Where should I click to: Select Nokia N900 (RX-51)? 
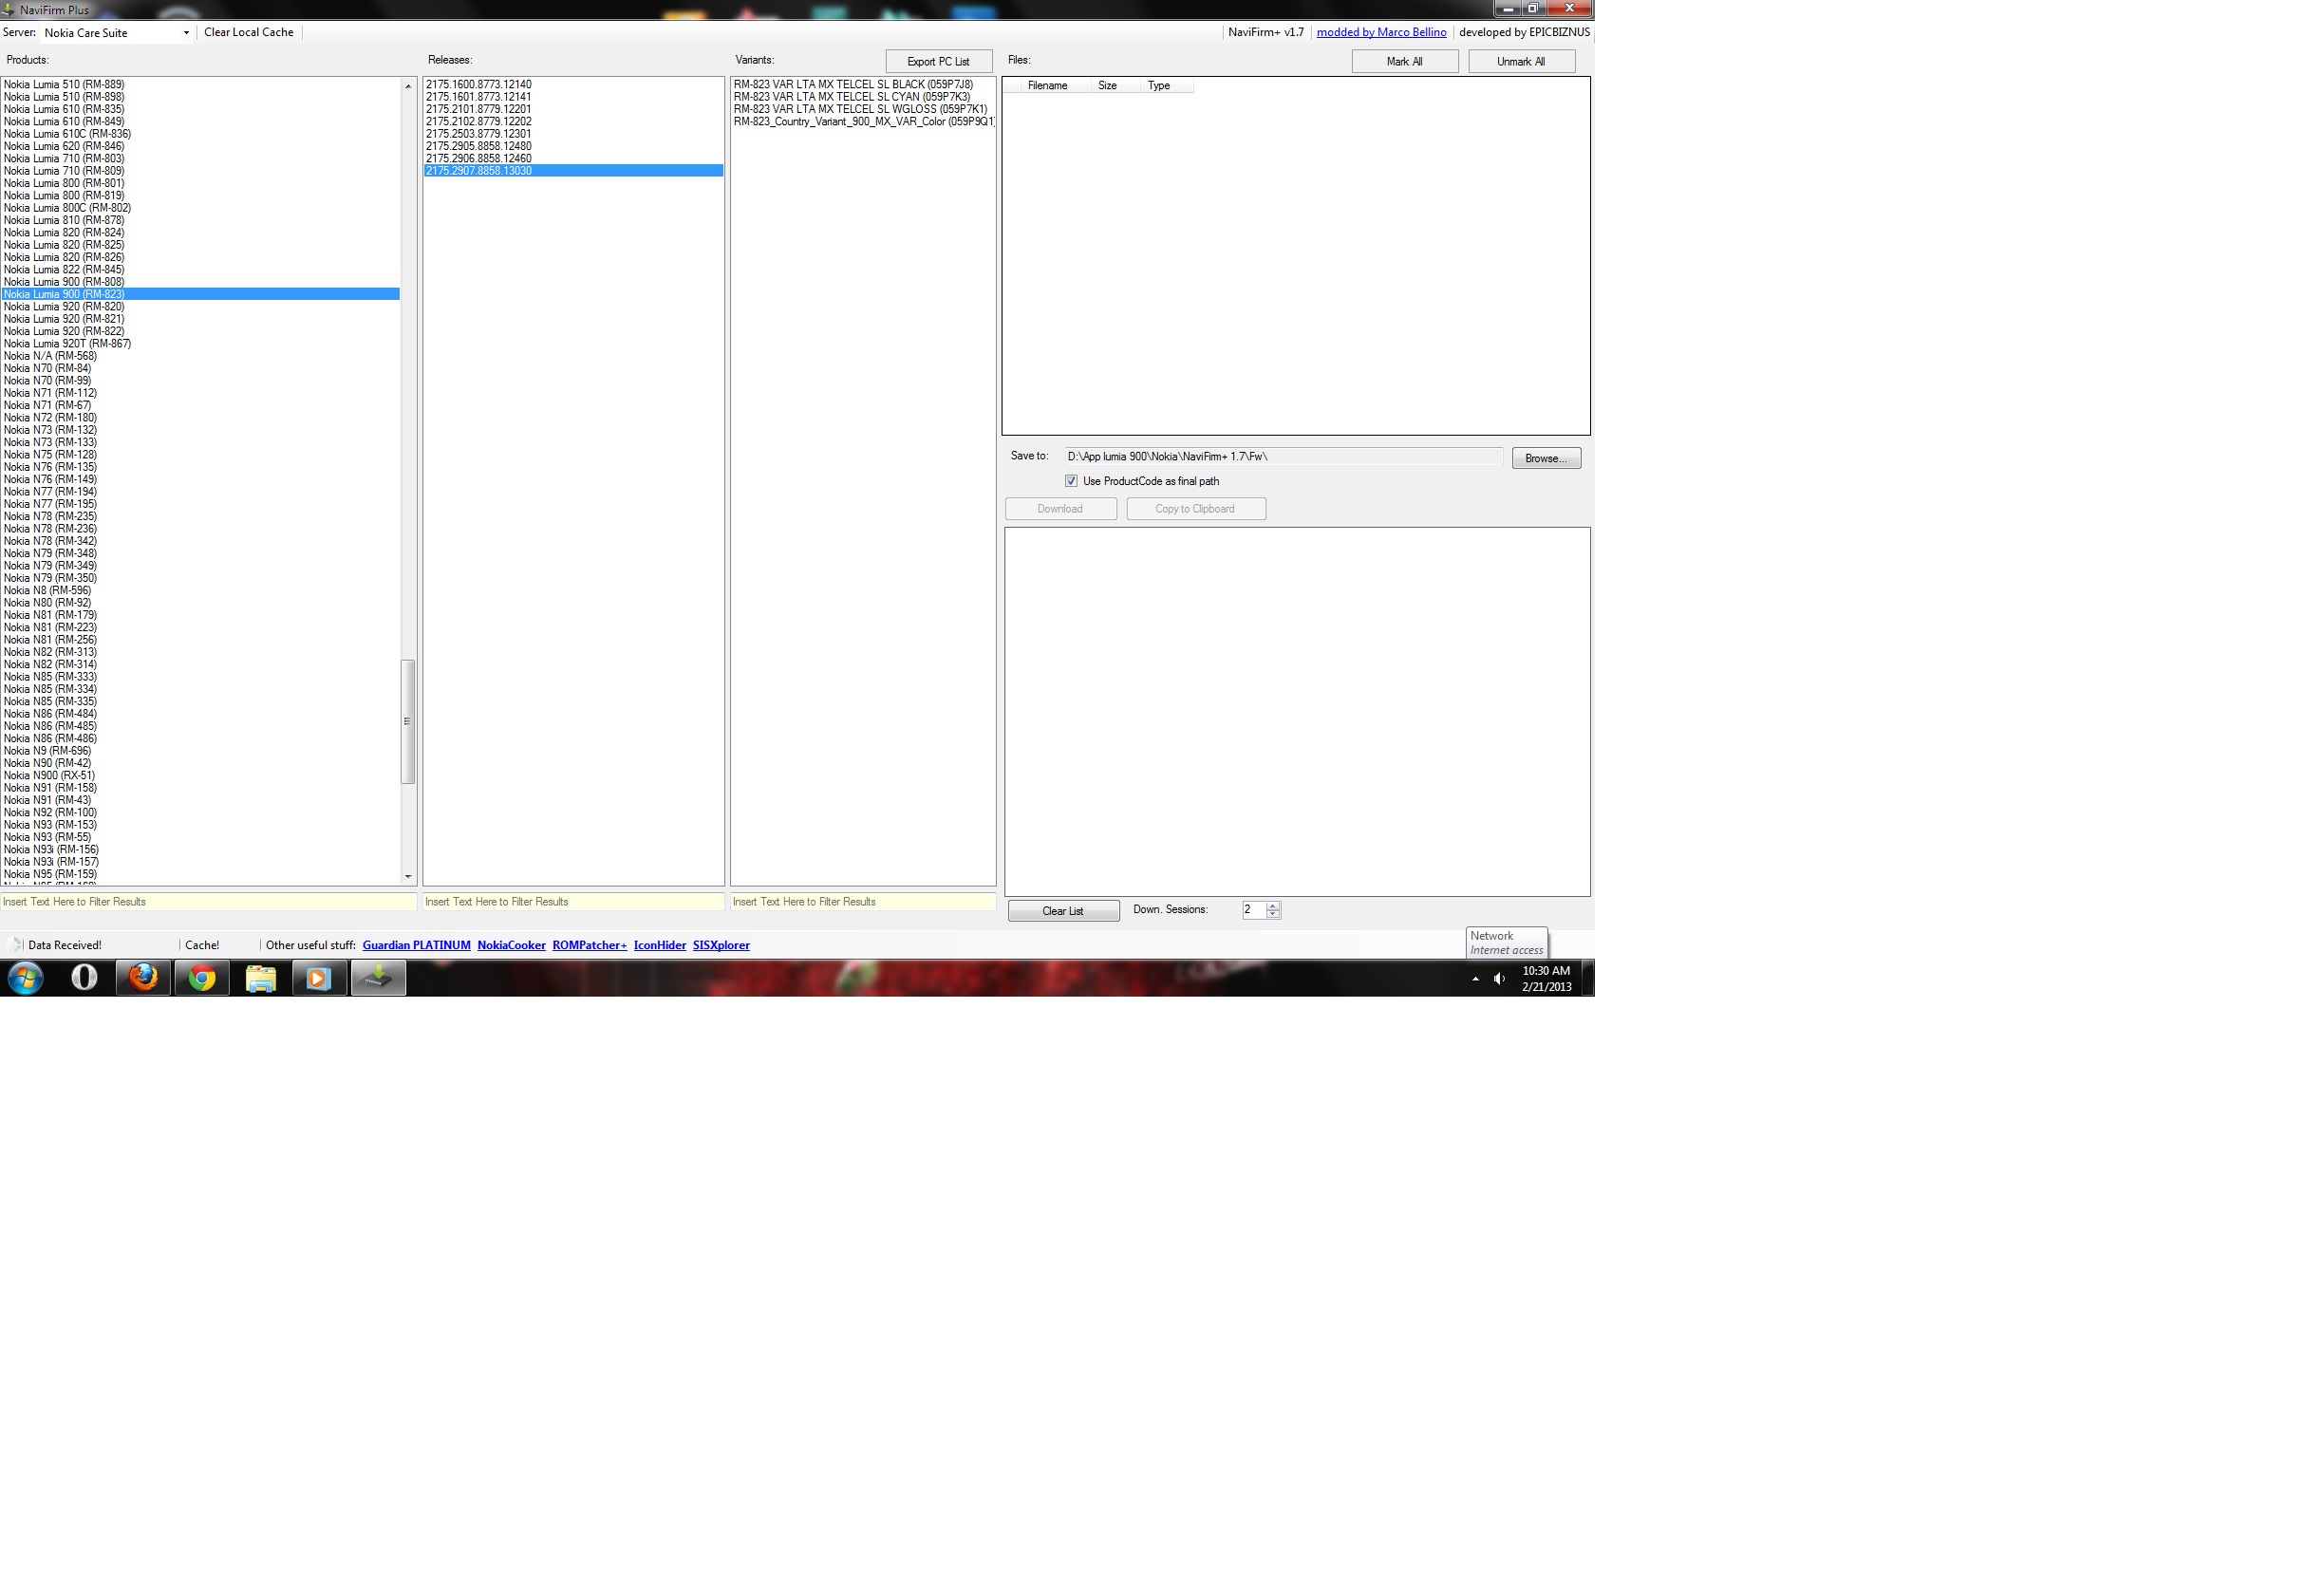[201, 776]
